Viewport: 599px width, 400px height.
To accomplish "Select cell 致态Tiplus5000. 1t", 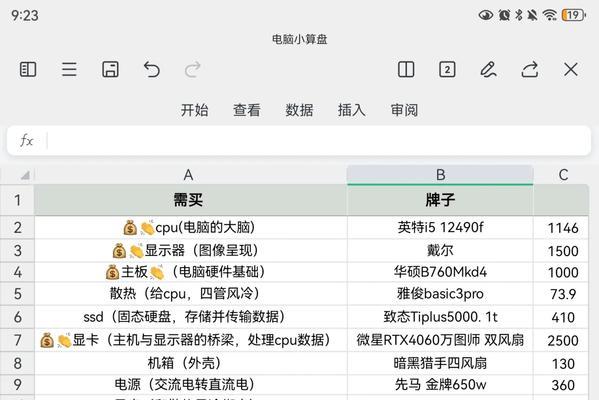I will (440, 317).
